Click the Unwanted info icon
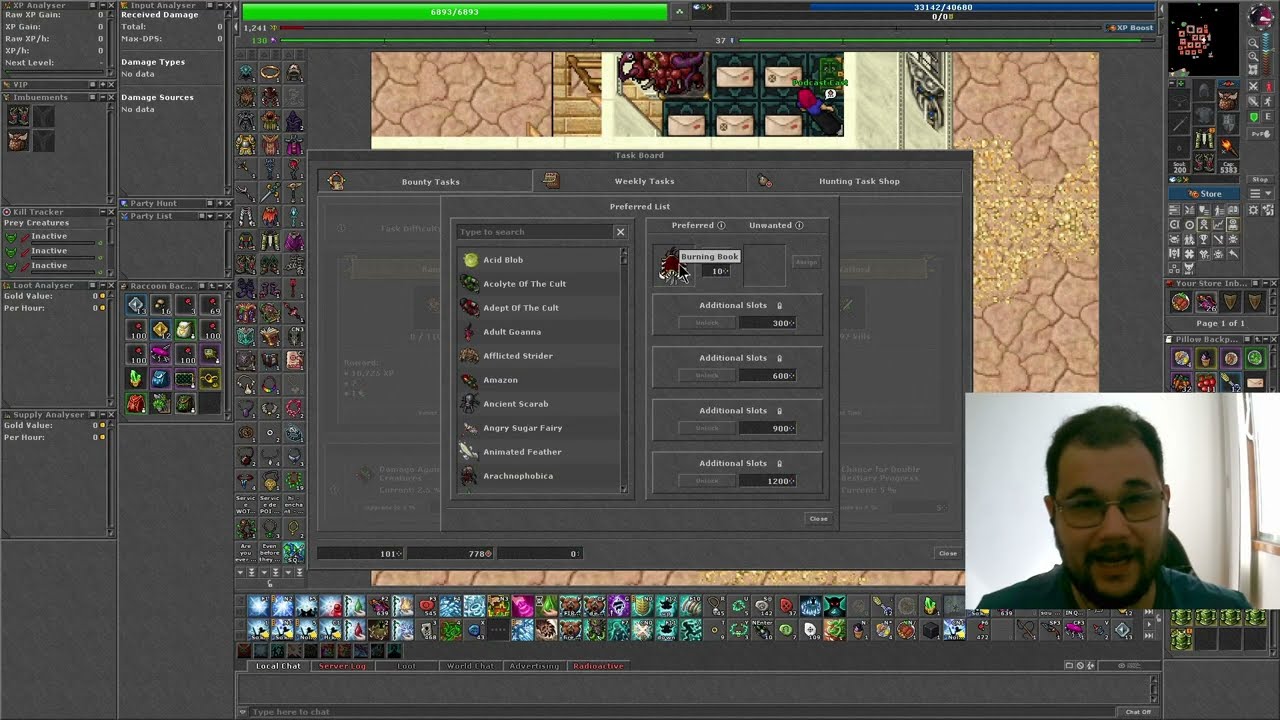1280x720 pixels. (799, 225)
